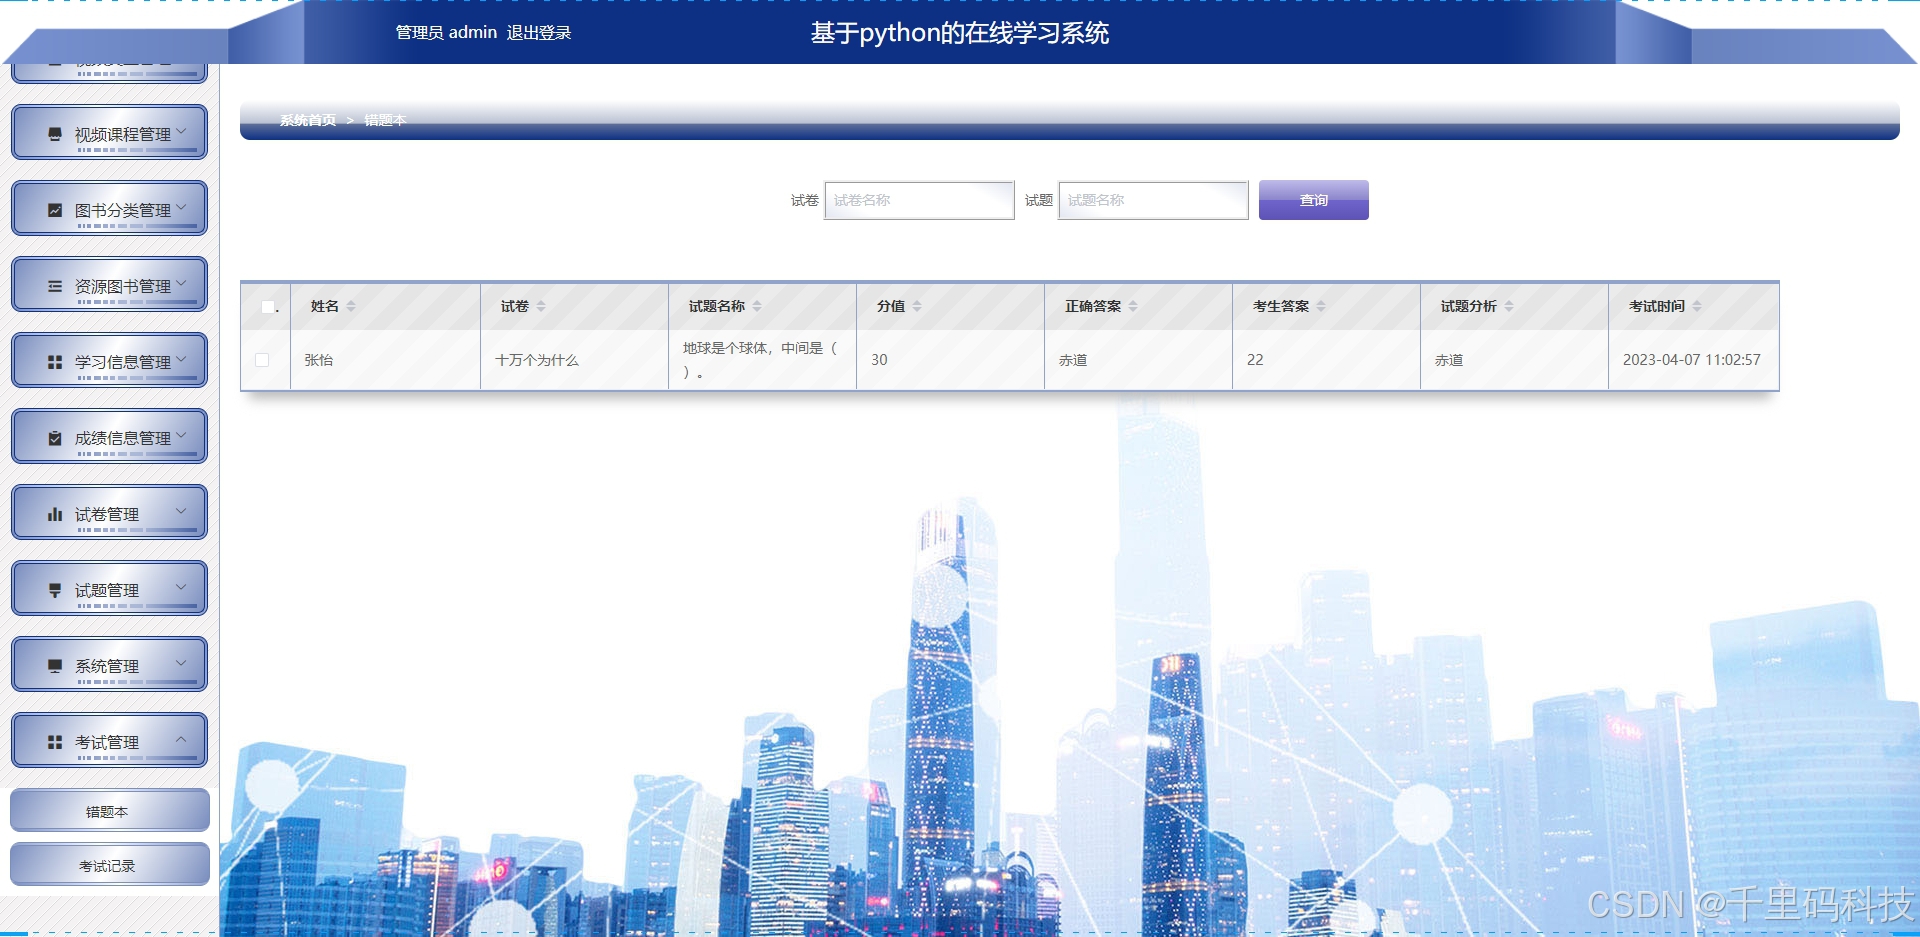This screenshot has width=1920, height=937.
Task: Expand 试卷管理 with its chevron
Action: (x=181, y=511)
